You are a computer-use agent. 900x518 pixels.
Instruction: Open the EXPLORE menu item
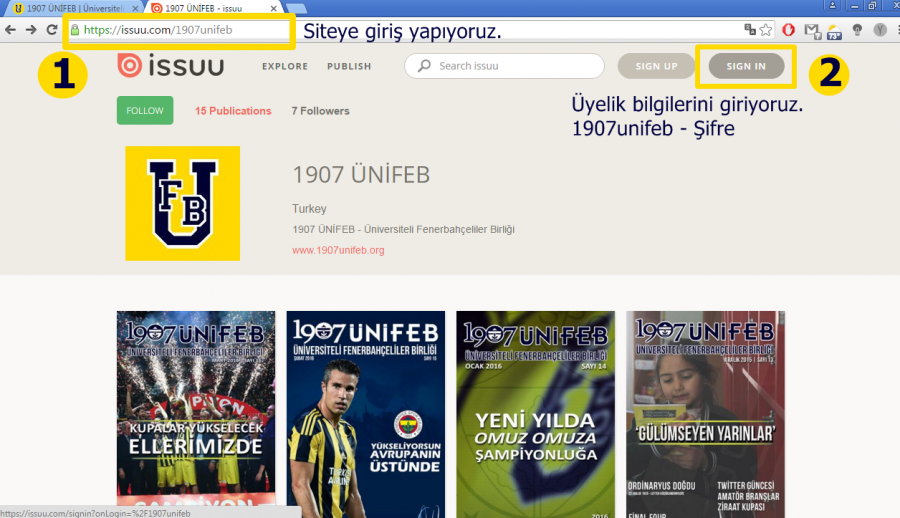[285, 67]
